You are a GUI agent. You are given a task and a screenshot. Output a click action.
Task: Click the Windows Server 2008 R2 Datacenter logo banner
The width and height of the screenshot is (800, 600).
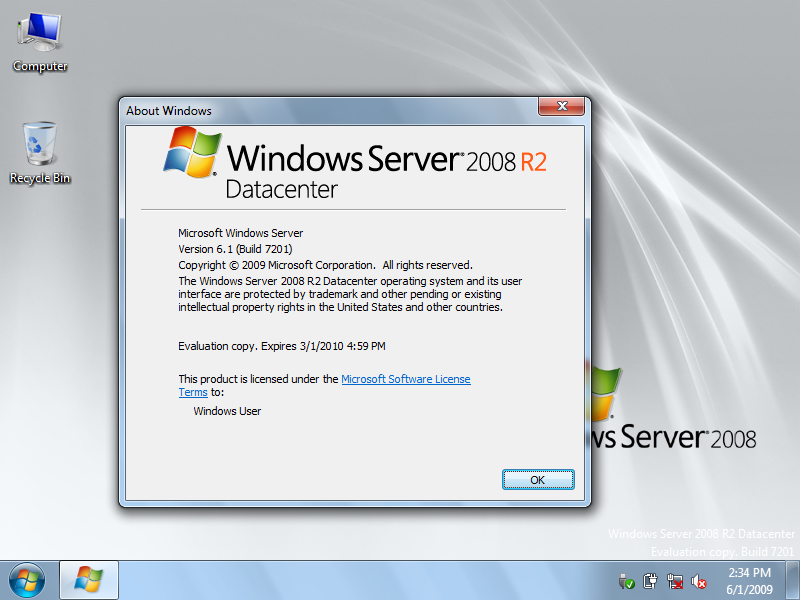(x=355, y=163)
